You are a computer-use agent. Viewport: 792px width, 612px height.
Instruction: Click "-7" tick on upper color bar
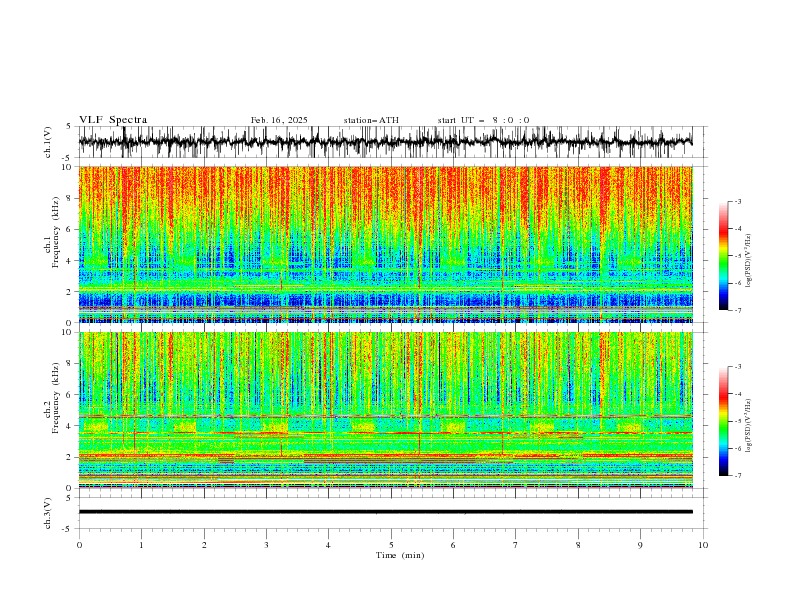[x=738, y=310]
